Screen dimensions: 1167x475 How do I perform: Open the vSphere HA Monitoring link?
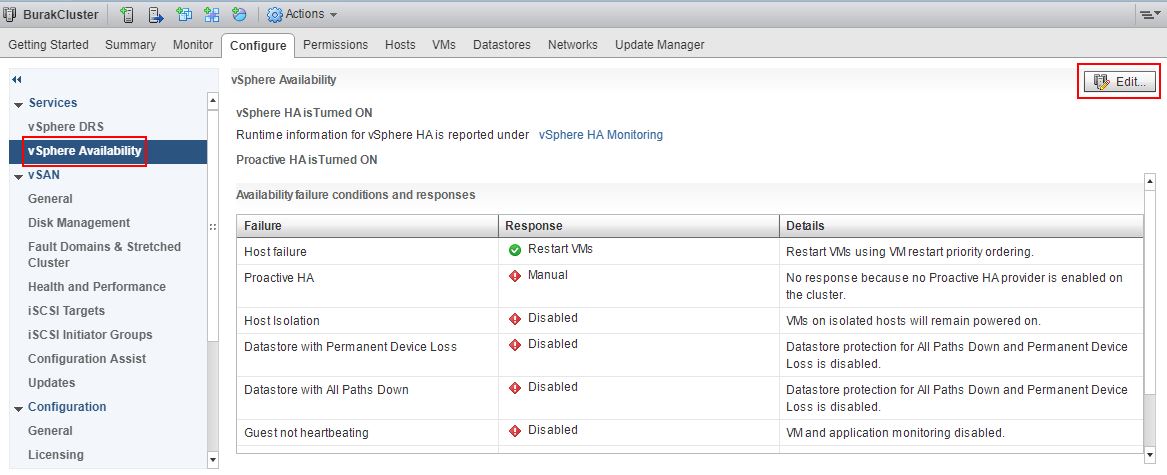(x=601, y=135)
